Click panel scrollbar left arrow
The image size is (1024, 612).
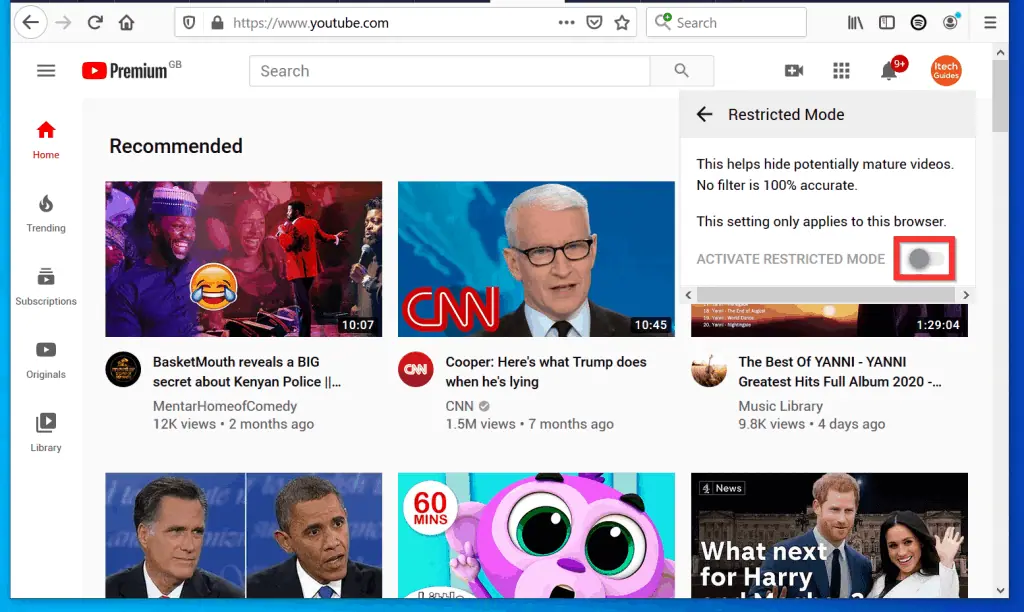(x=688, y=295)
